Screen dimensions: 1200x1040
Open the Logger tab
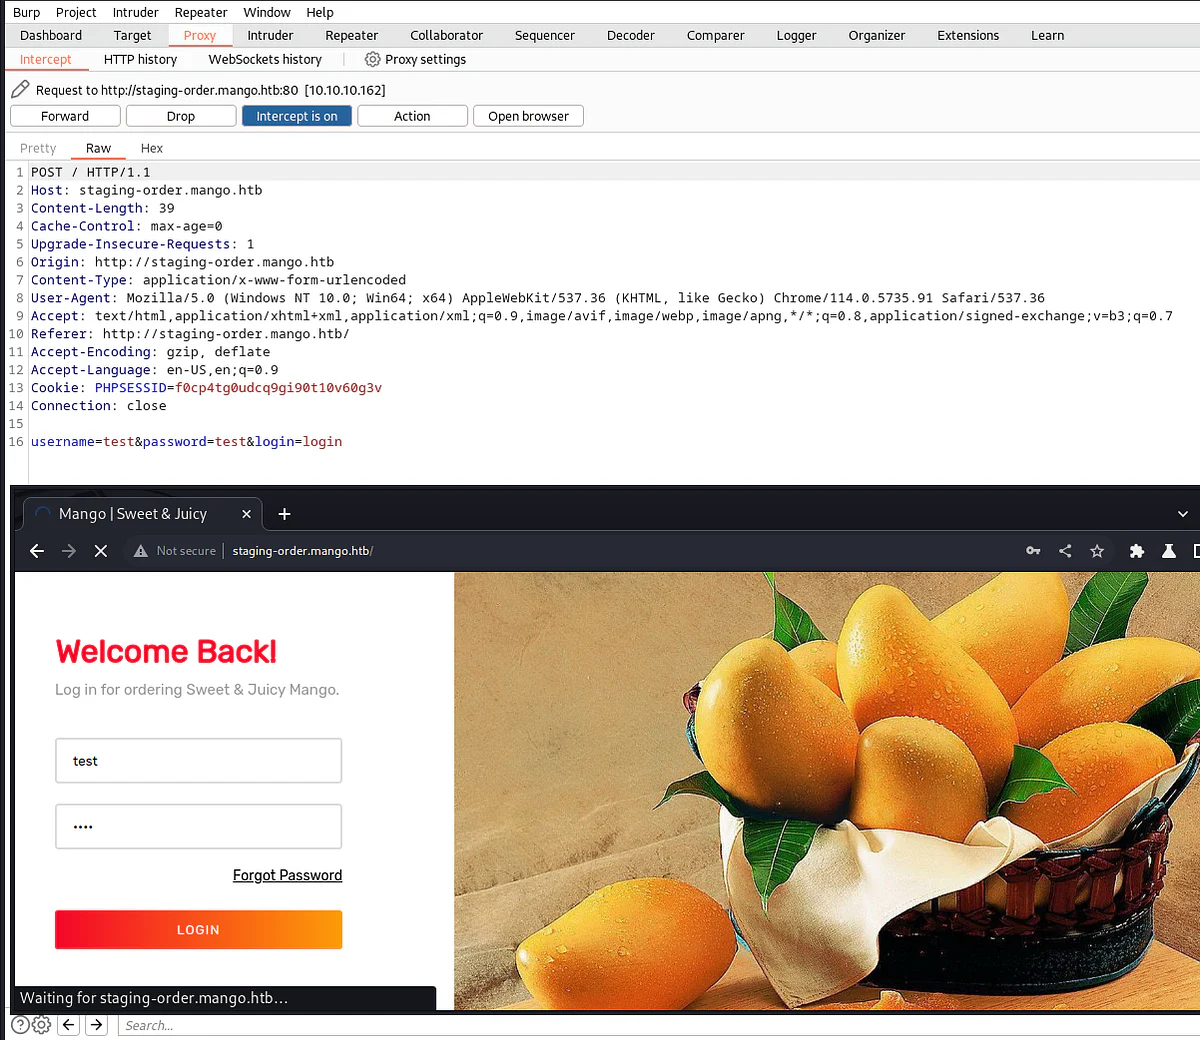point(797,35)
